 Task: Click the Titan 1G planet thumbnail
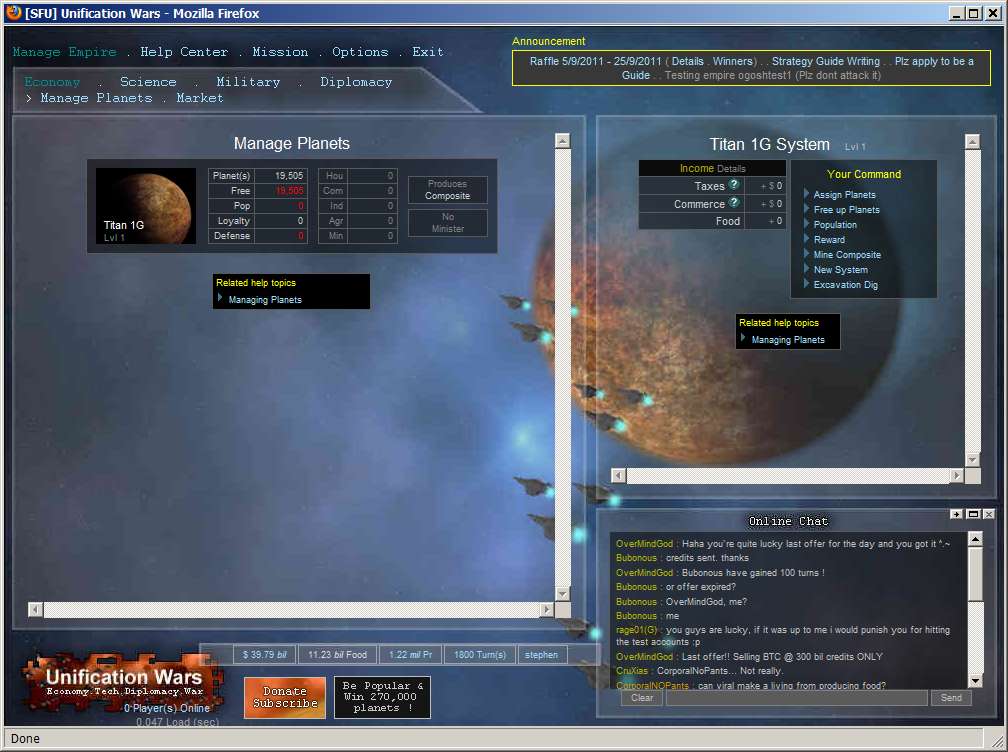point(146,205)
